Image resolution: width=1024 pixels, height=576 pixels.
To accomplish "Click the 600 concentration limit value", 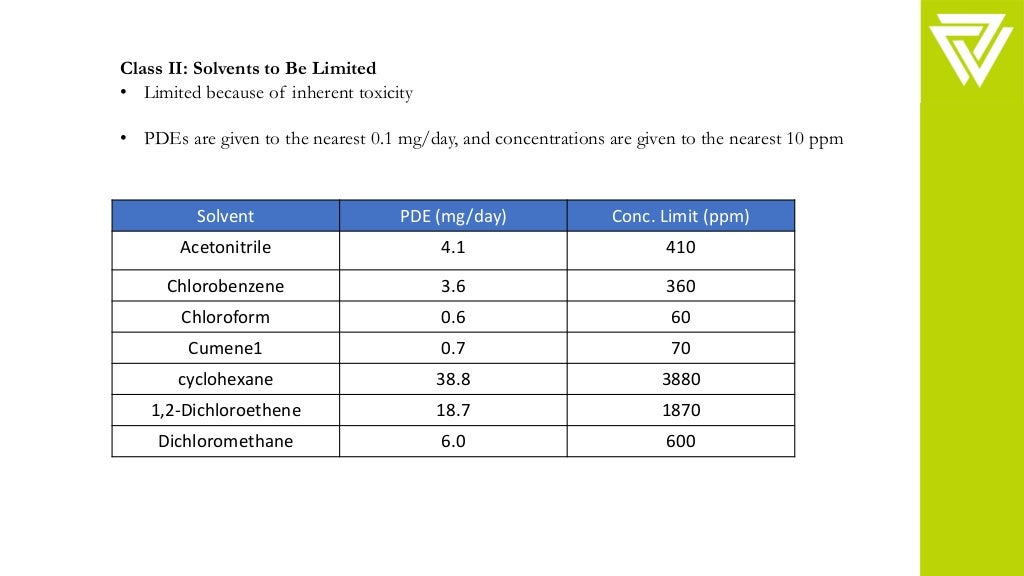I will 680,441.
